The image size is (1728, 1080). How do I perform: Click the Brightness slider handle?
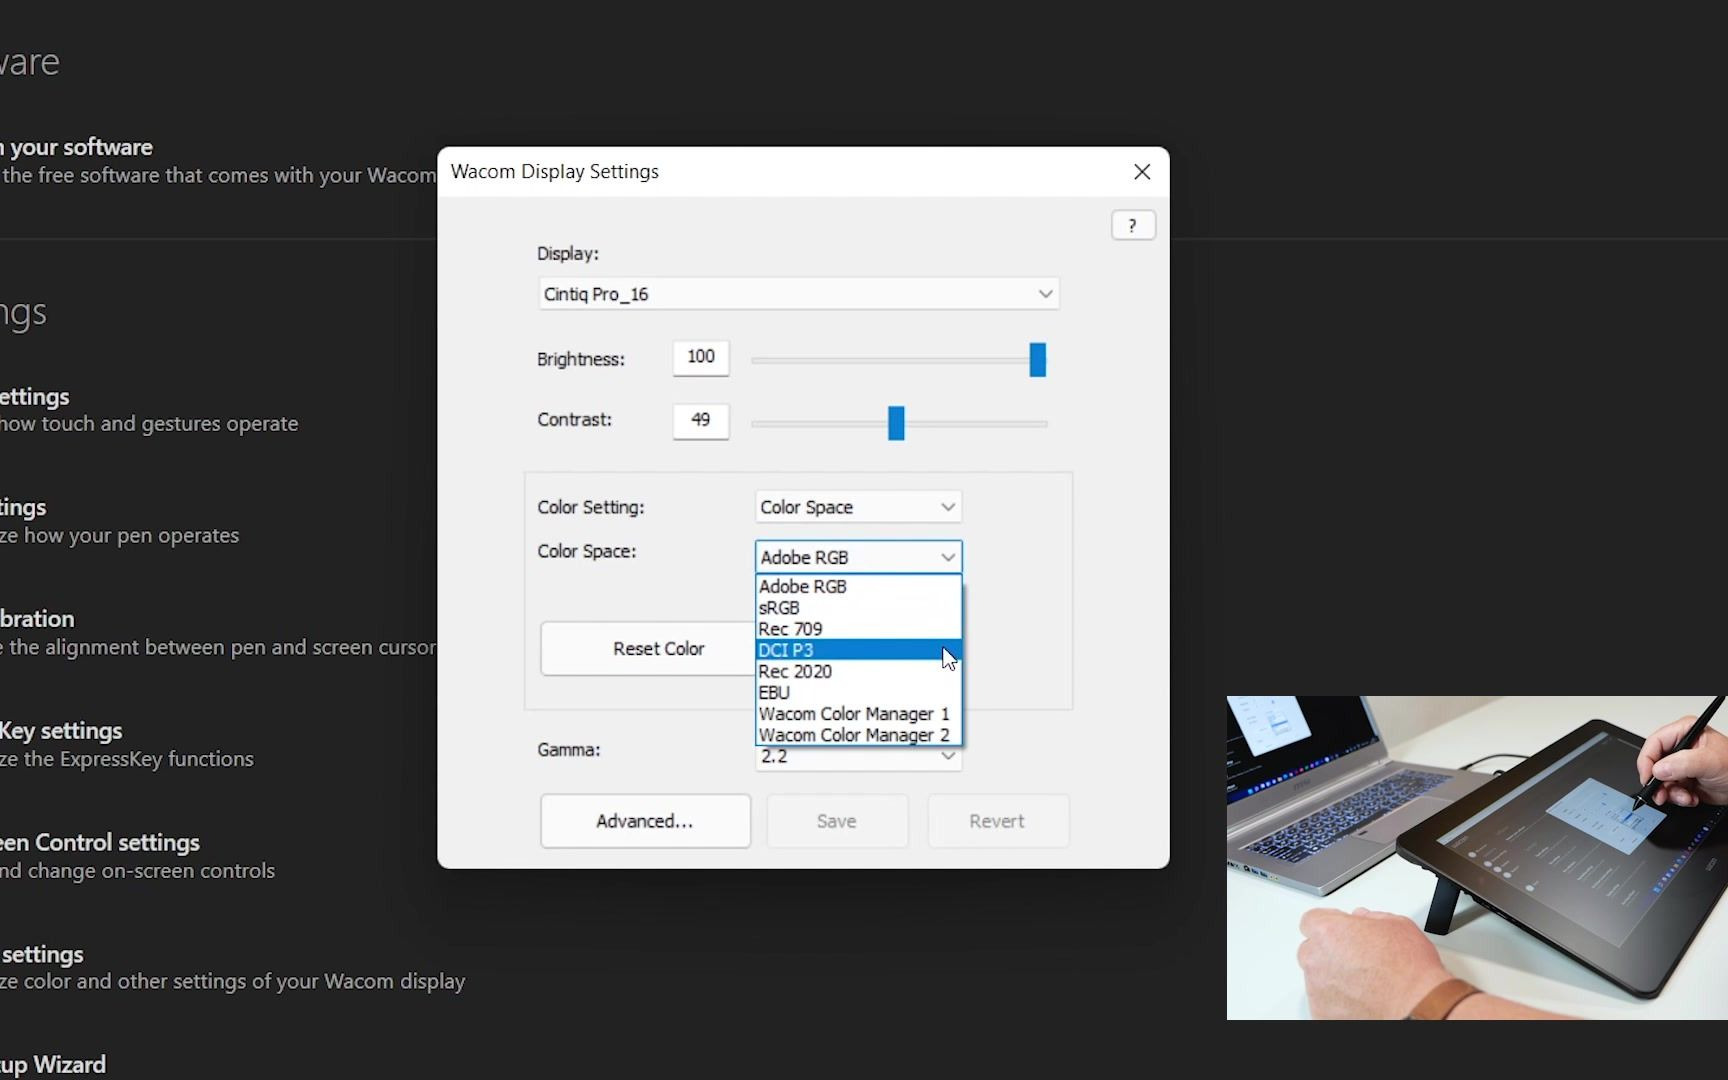(x=1036, y=360)
